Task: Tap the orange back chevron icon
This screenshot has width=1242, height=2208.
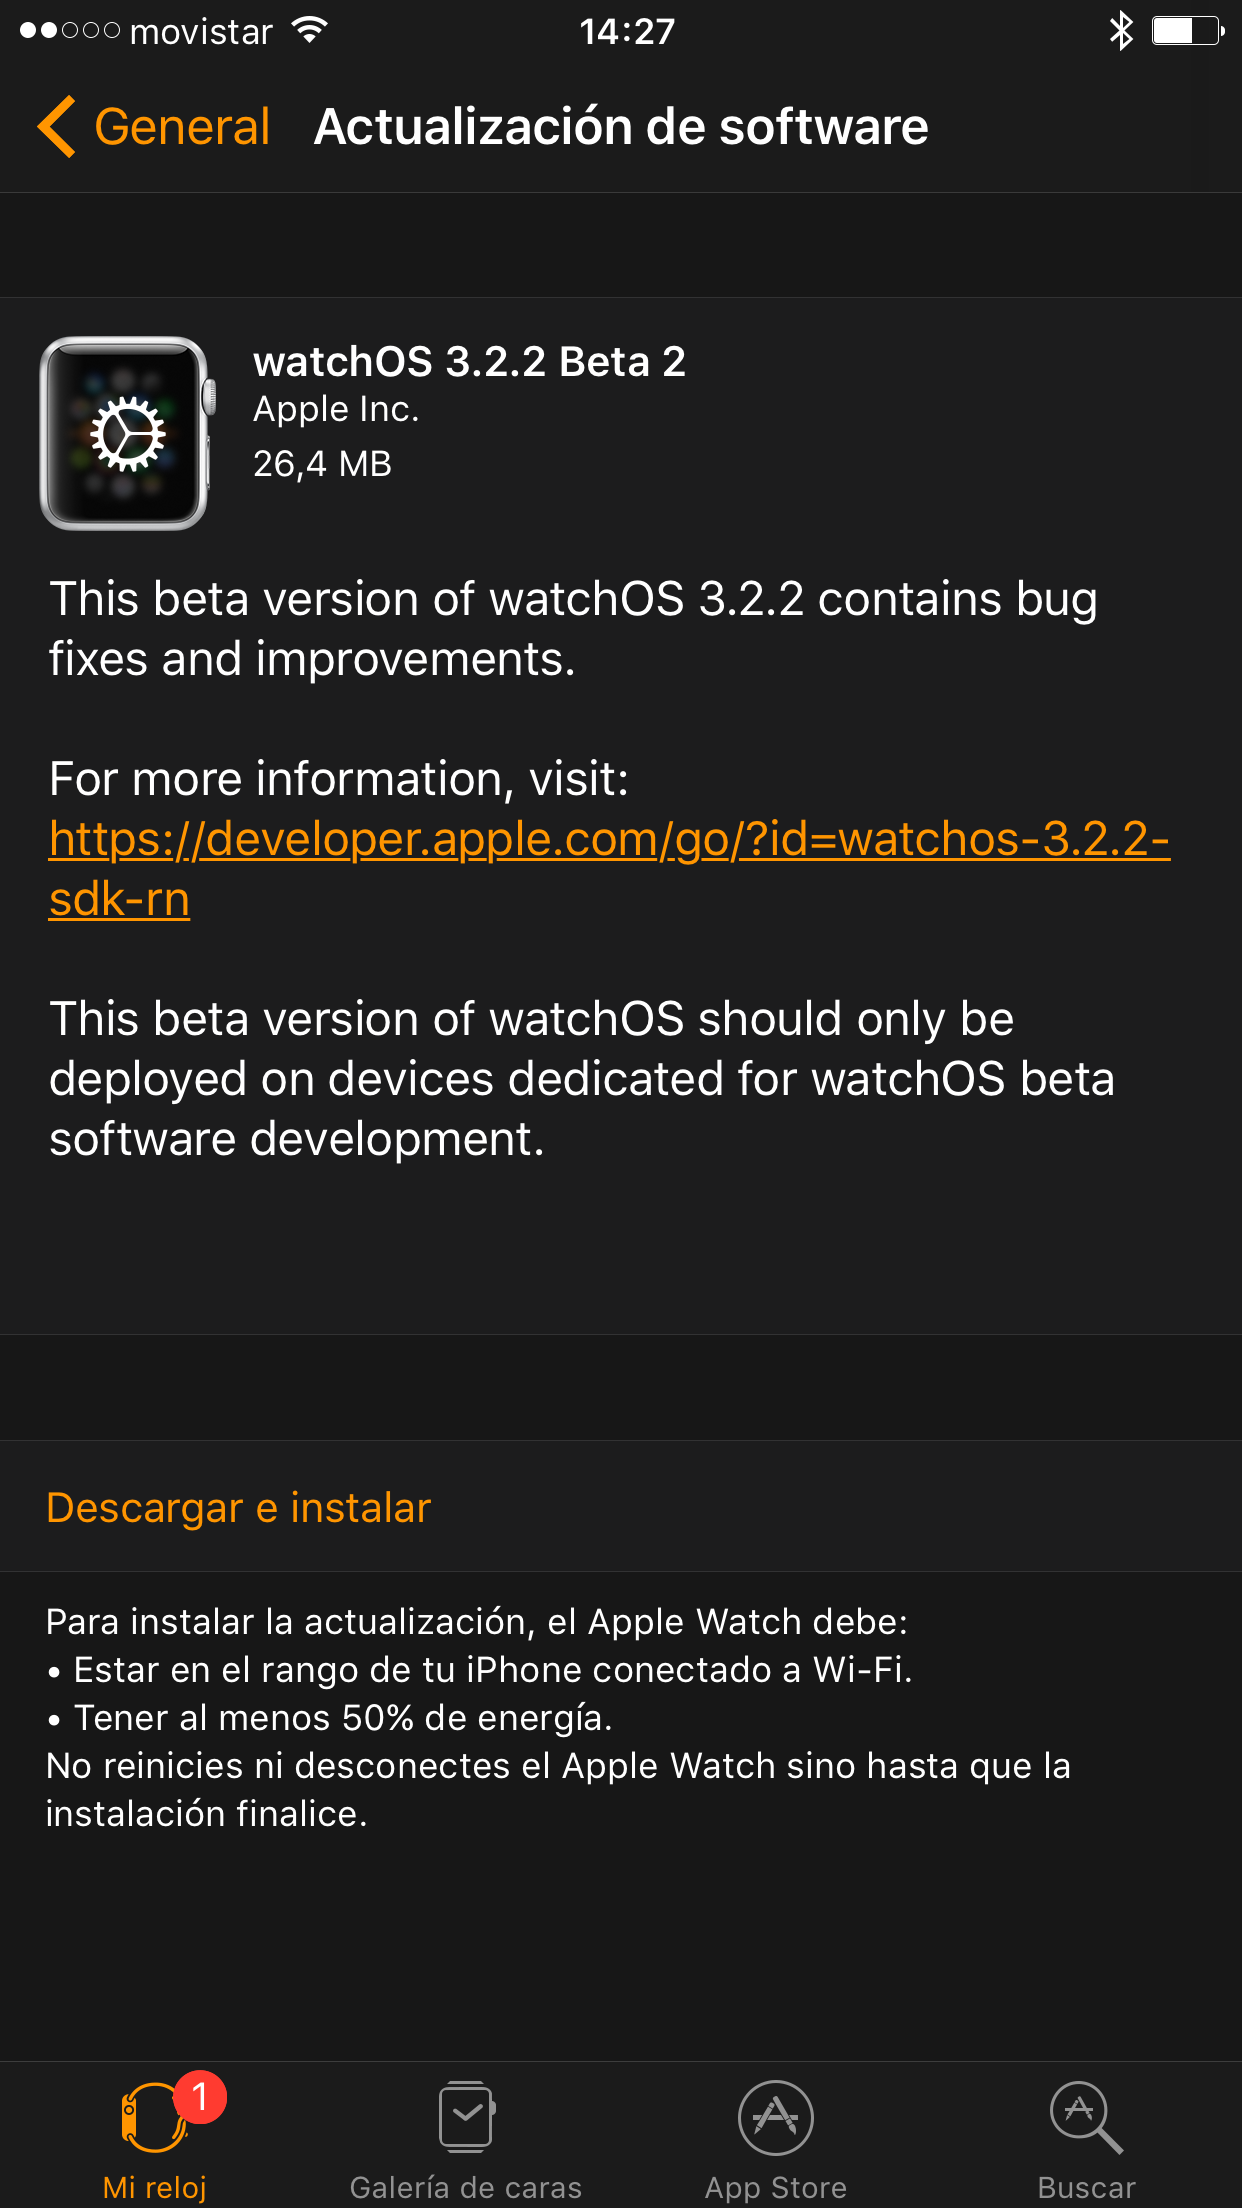Action: click(57, 127)
